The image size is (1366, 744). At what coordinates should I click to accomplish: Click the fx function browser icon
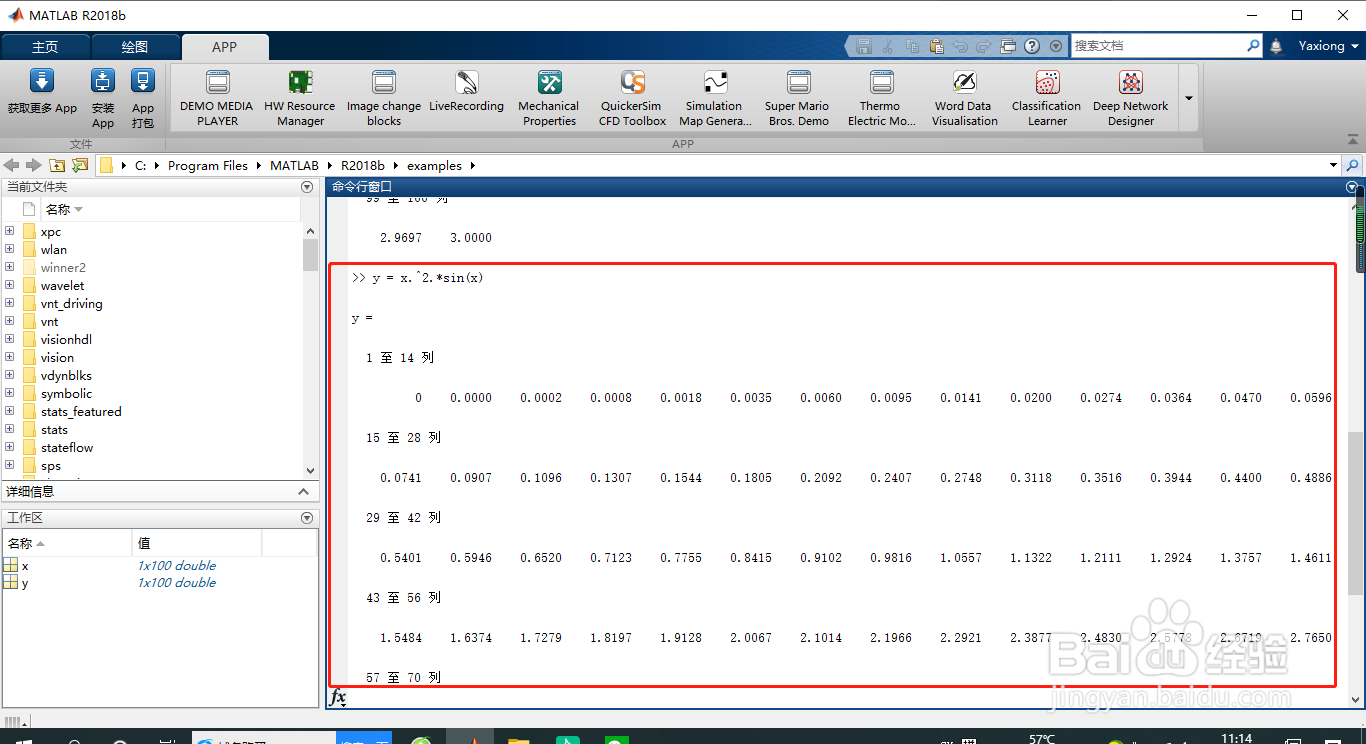coord(338,697)
